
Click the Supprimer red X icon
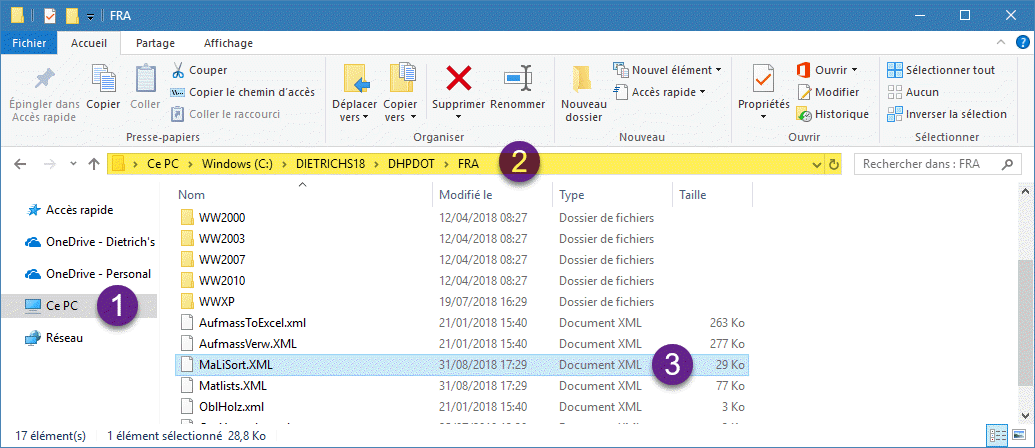[x=458, y=78]
